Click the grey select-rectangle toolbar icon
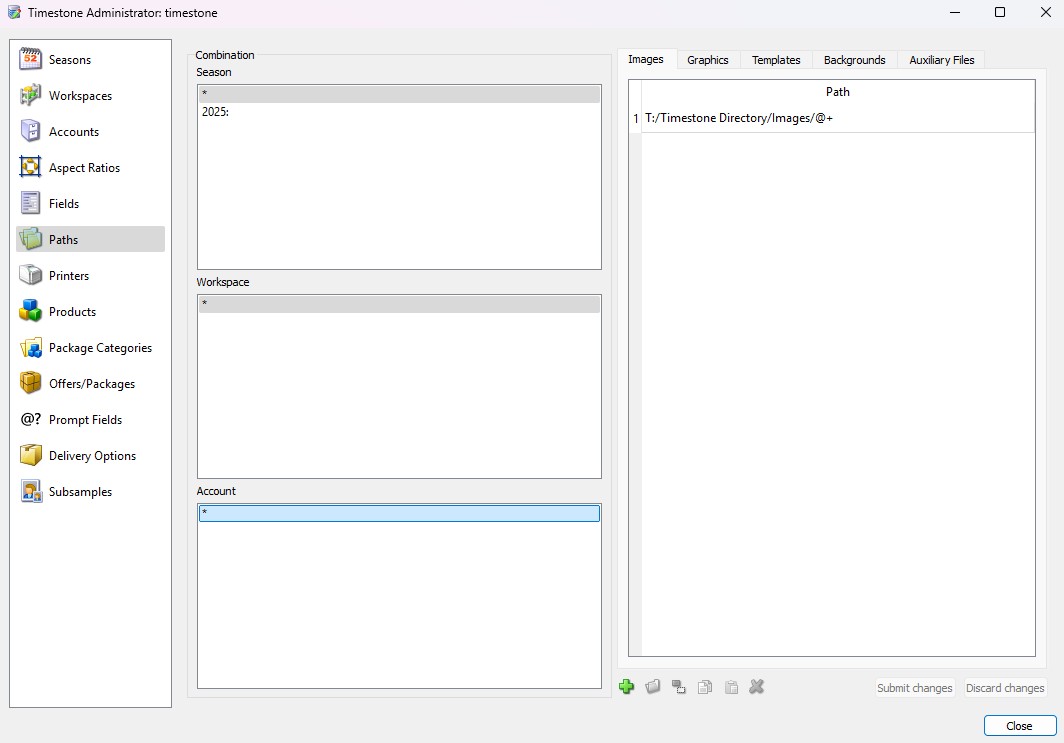This screenshot has width=1064, height=743. click(679, 687)
